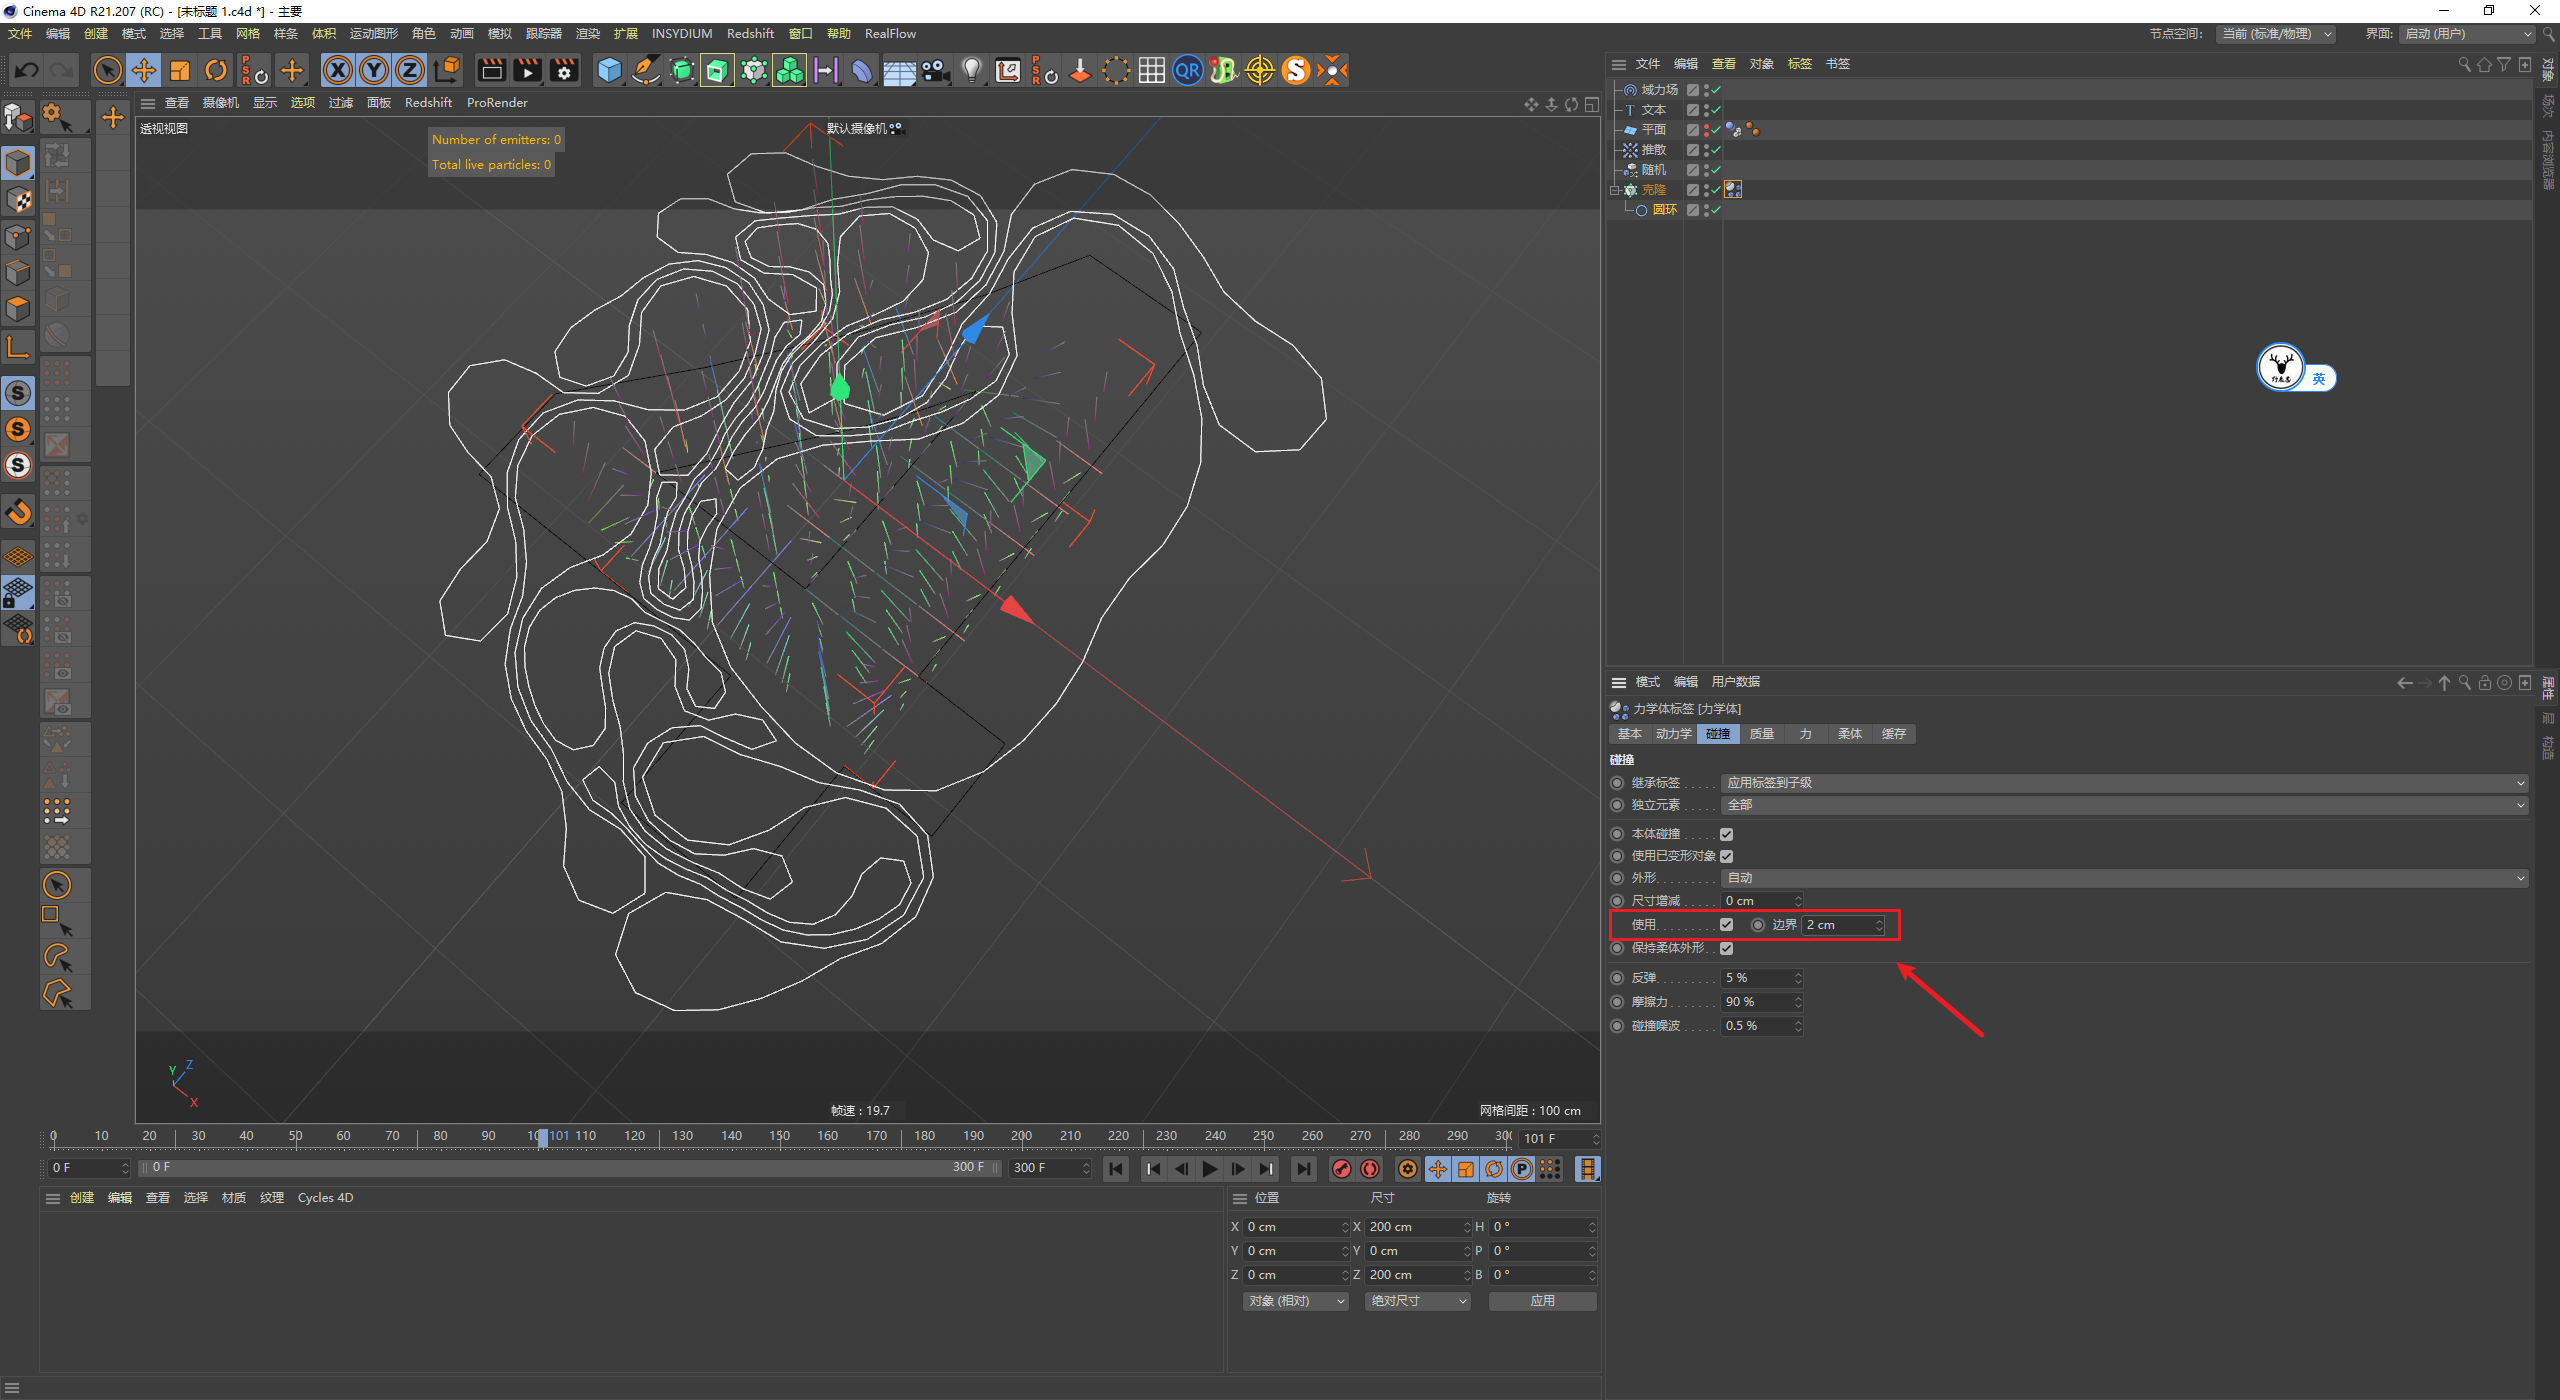This screenshot has height=1400, width=2560.
Task: Select 圆环 object in object manager
Action: point(1664,210)
